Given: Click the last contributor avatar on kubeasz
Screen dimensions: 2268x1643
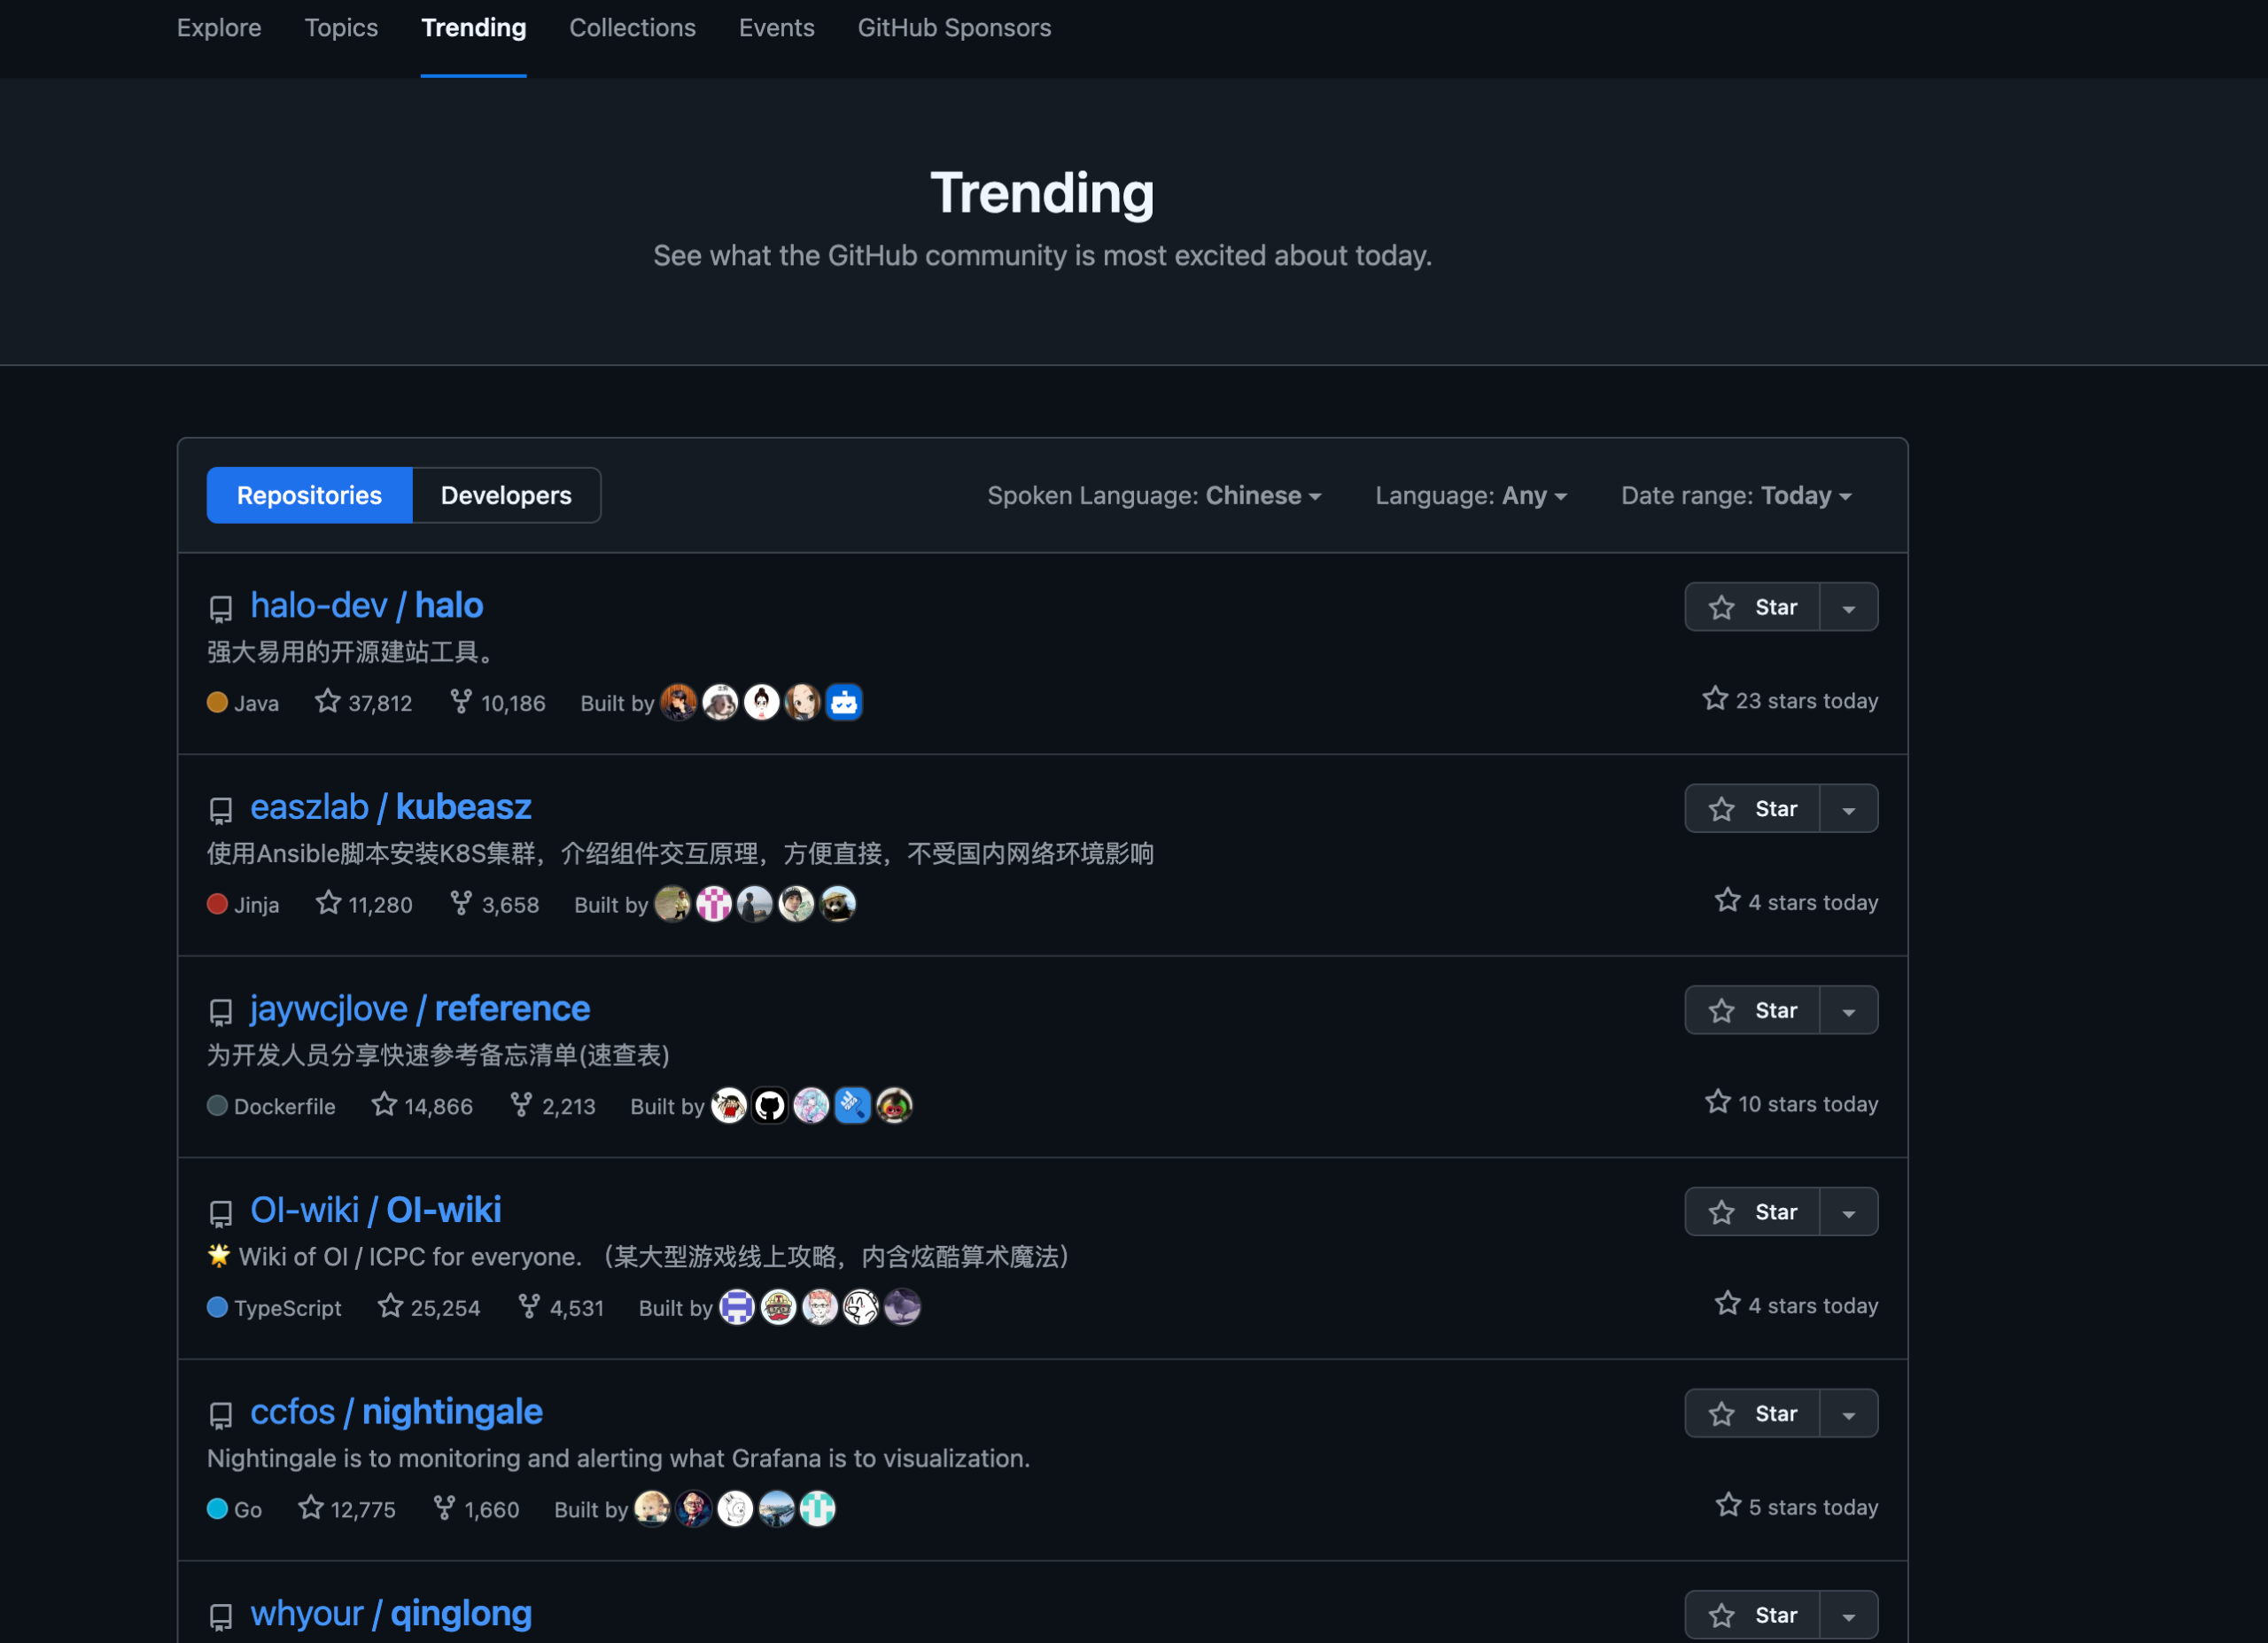Looking at the screenshot, I should coord(838,904).
